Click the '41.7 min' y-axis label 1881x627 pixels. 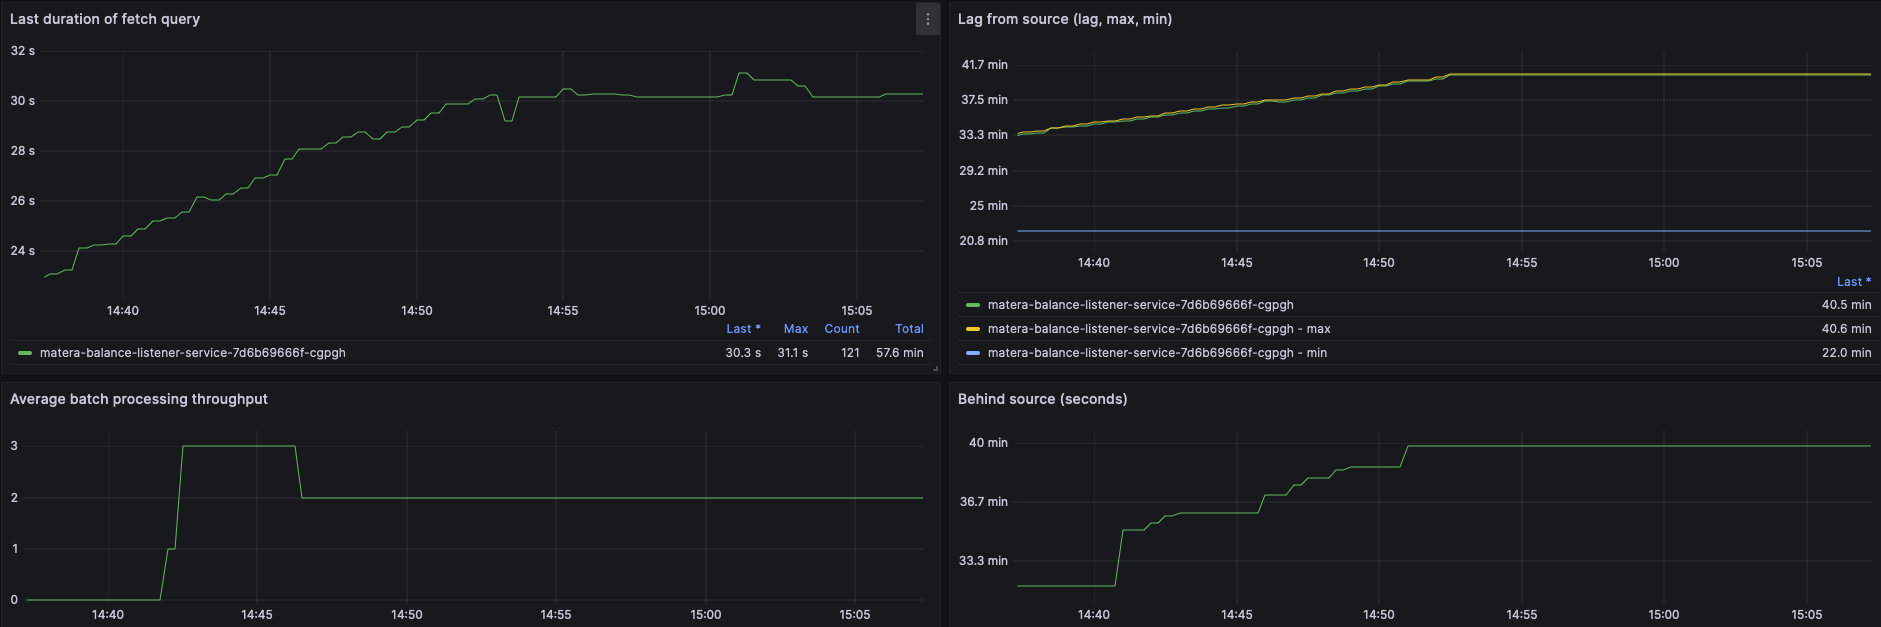[x=984, y=65]
